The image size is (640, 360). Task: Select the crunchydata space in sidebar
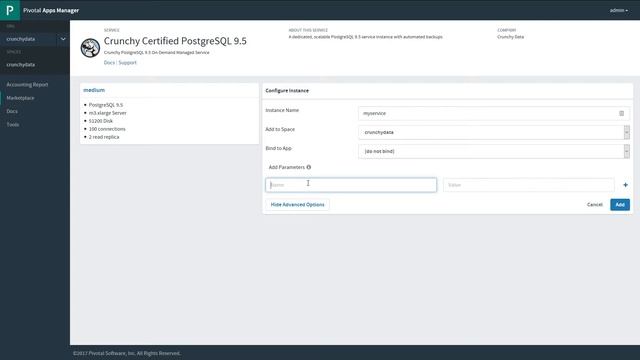20,64
